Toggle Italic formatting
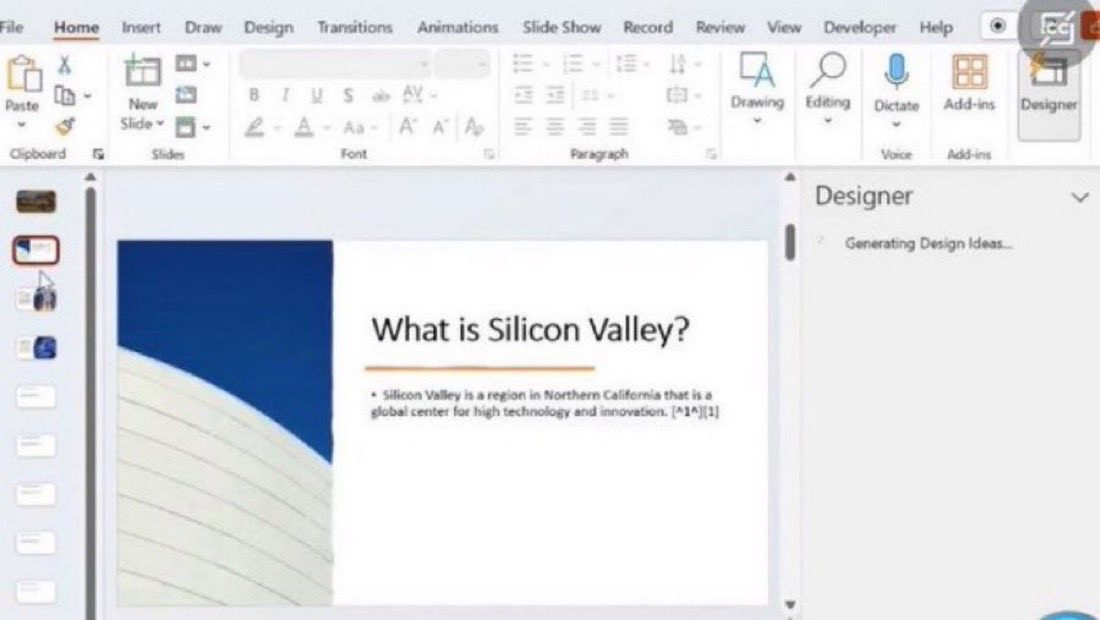Image resolution: width=1100 pixels, height=620 pixels. (285, 95)
